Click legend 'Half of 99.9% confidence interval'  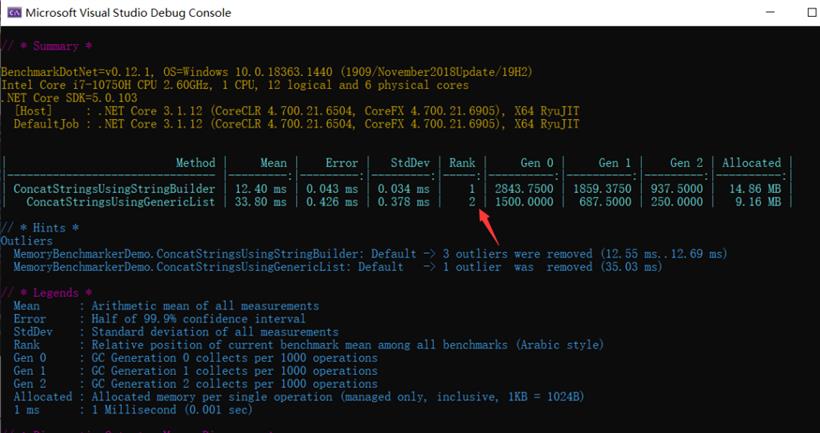(198, 319)
